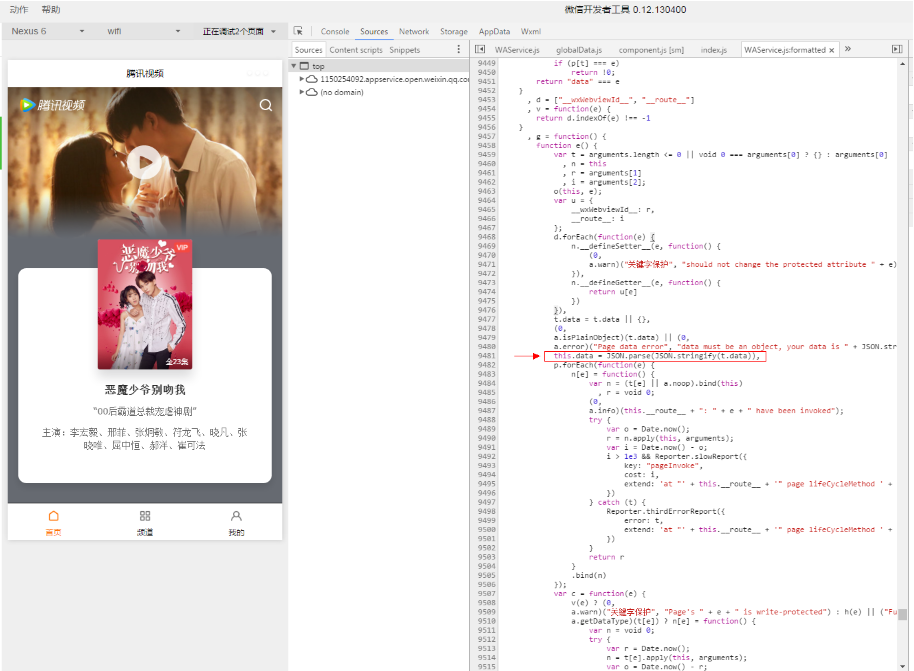914x671 pixels.
Task: Select the (no domain) tree entry
Action: tap(342, 92)
